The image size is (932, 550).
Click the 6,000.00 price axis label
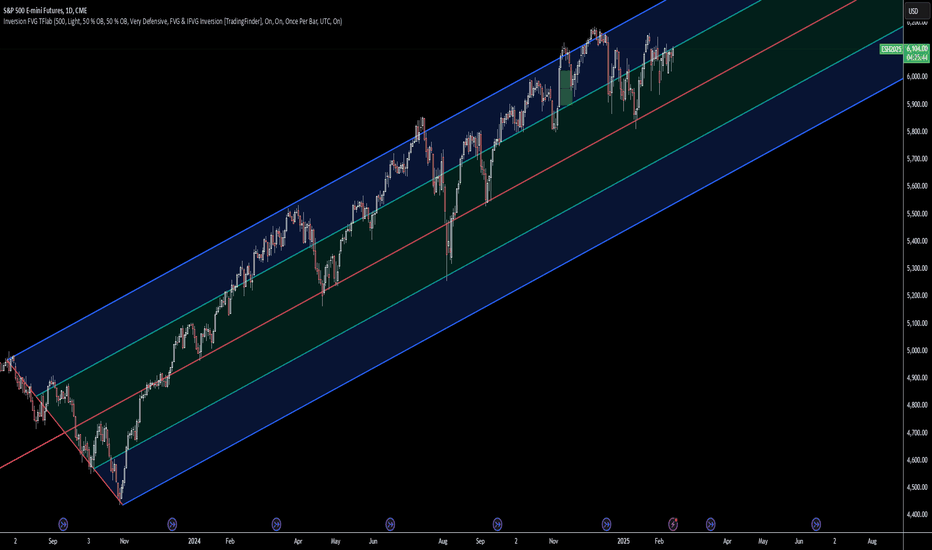coord(917,76)
